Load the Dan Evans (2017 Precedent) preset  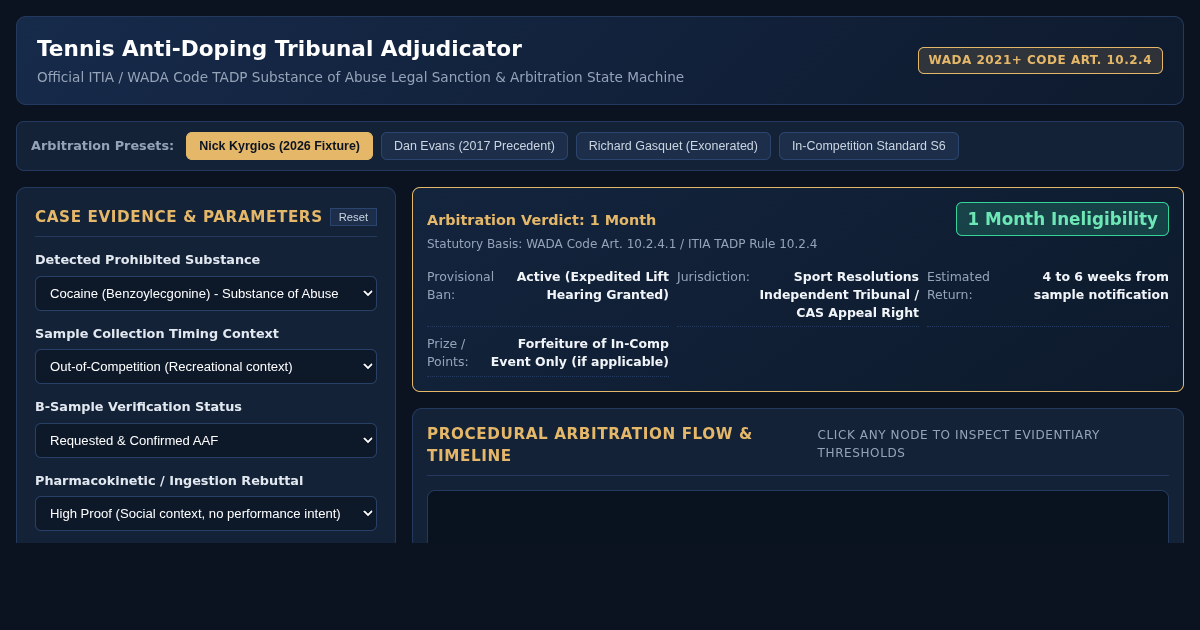(x=474, y=146)
